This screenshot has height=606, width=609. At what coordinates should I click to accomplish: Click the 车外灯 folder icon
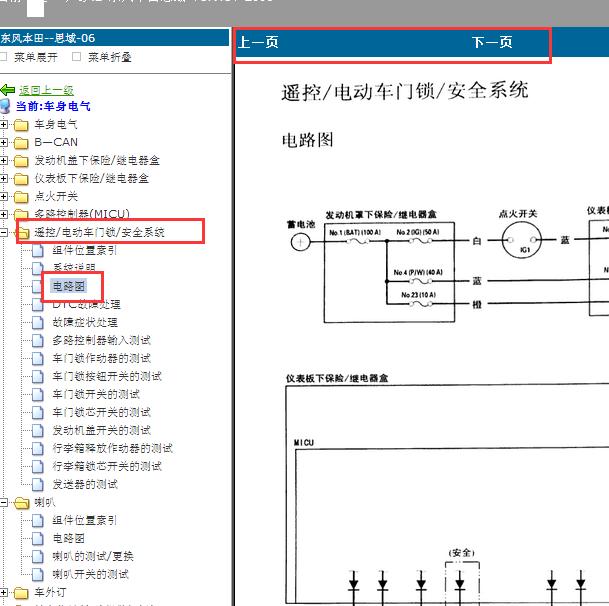21,593
